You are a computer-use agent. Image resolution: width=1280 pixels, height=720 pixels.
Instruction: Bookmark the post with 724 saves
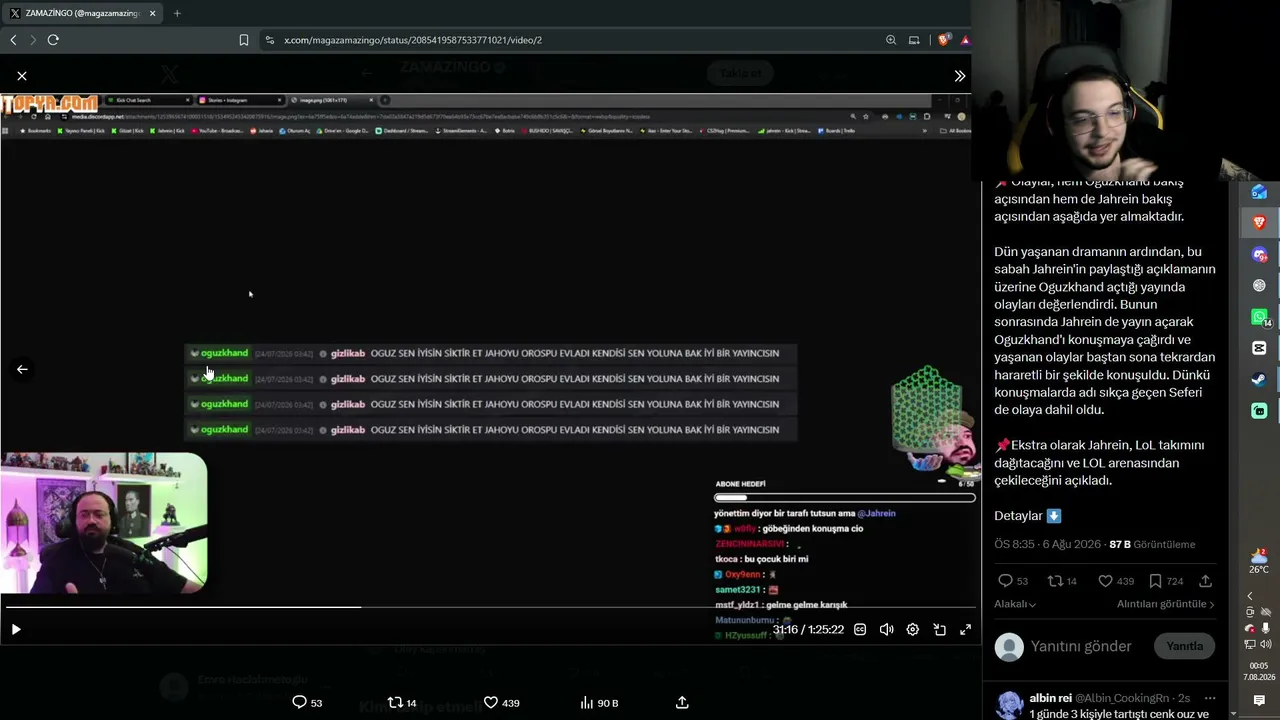point(1165,581)
